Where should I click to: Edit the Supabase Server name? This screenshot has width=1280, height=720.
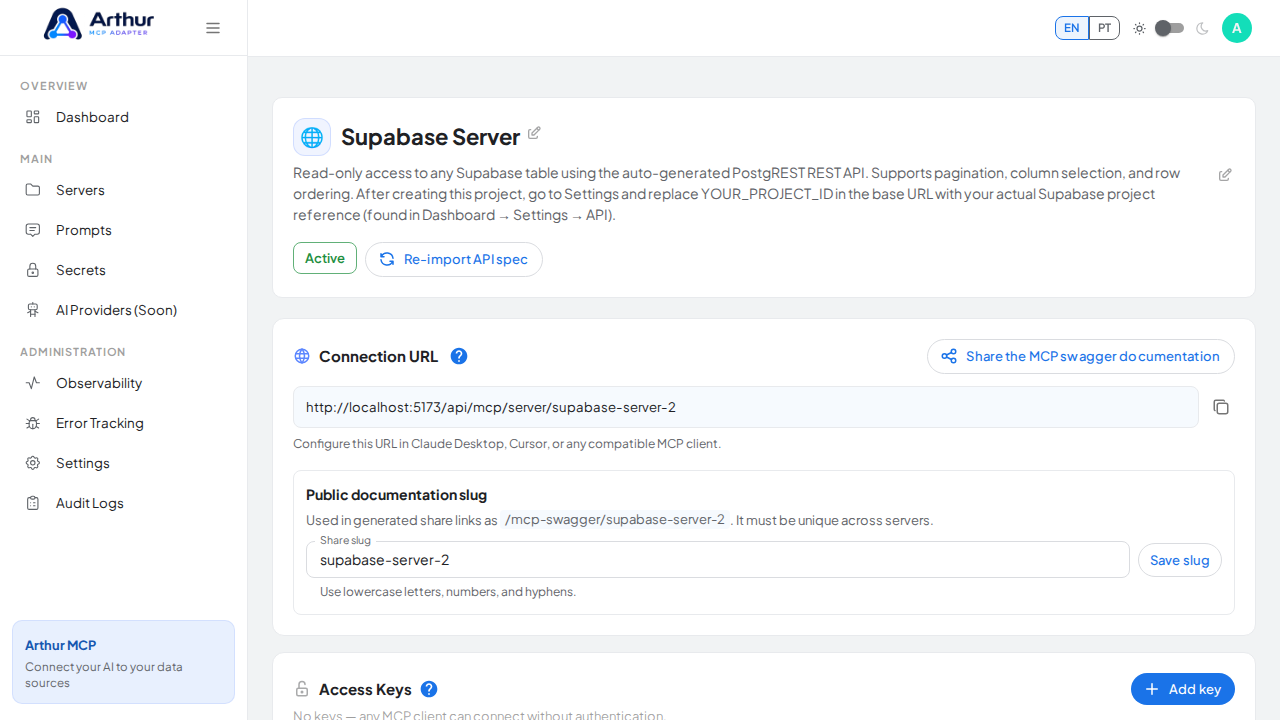point(534,133)
